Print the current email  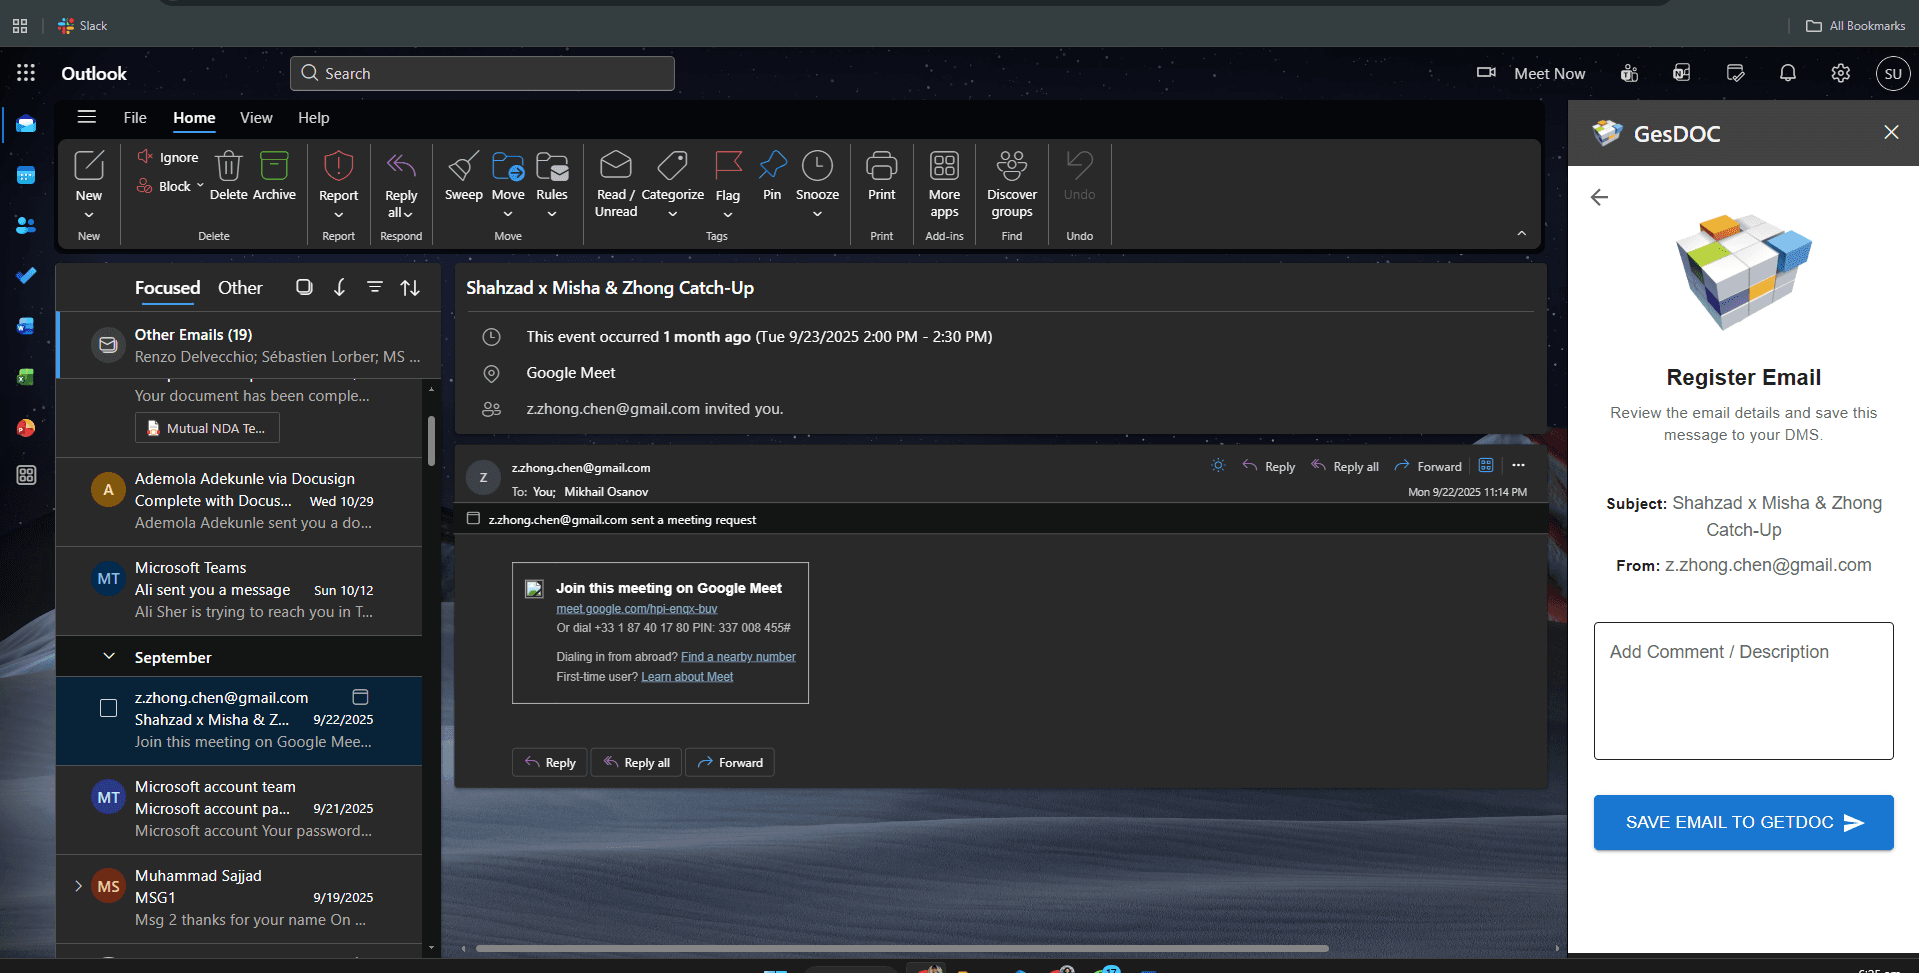tap(882, 176)
